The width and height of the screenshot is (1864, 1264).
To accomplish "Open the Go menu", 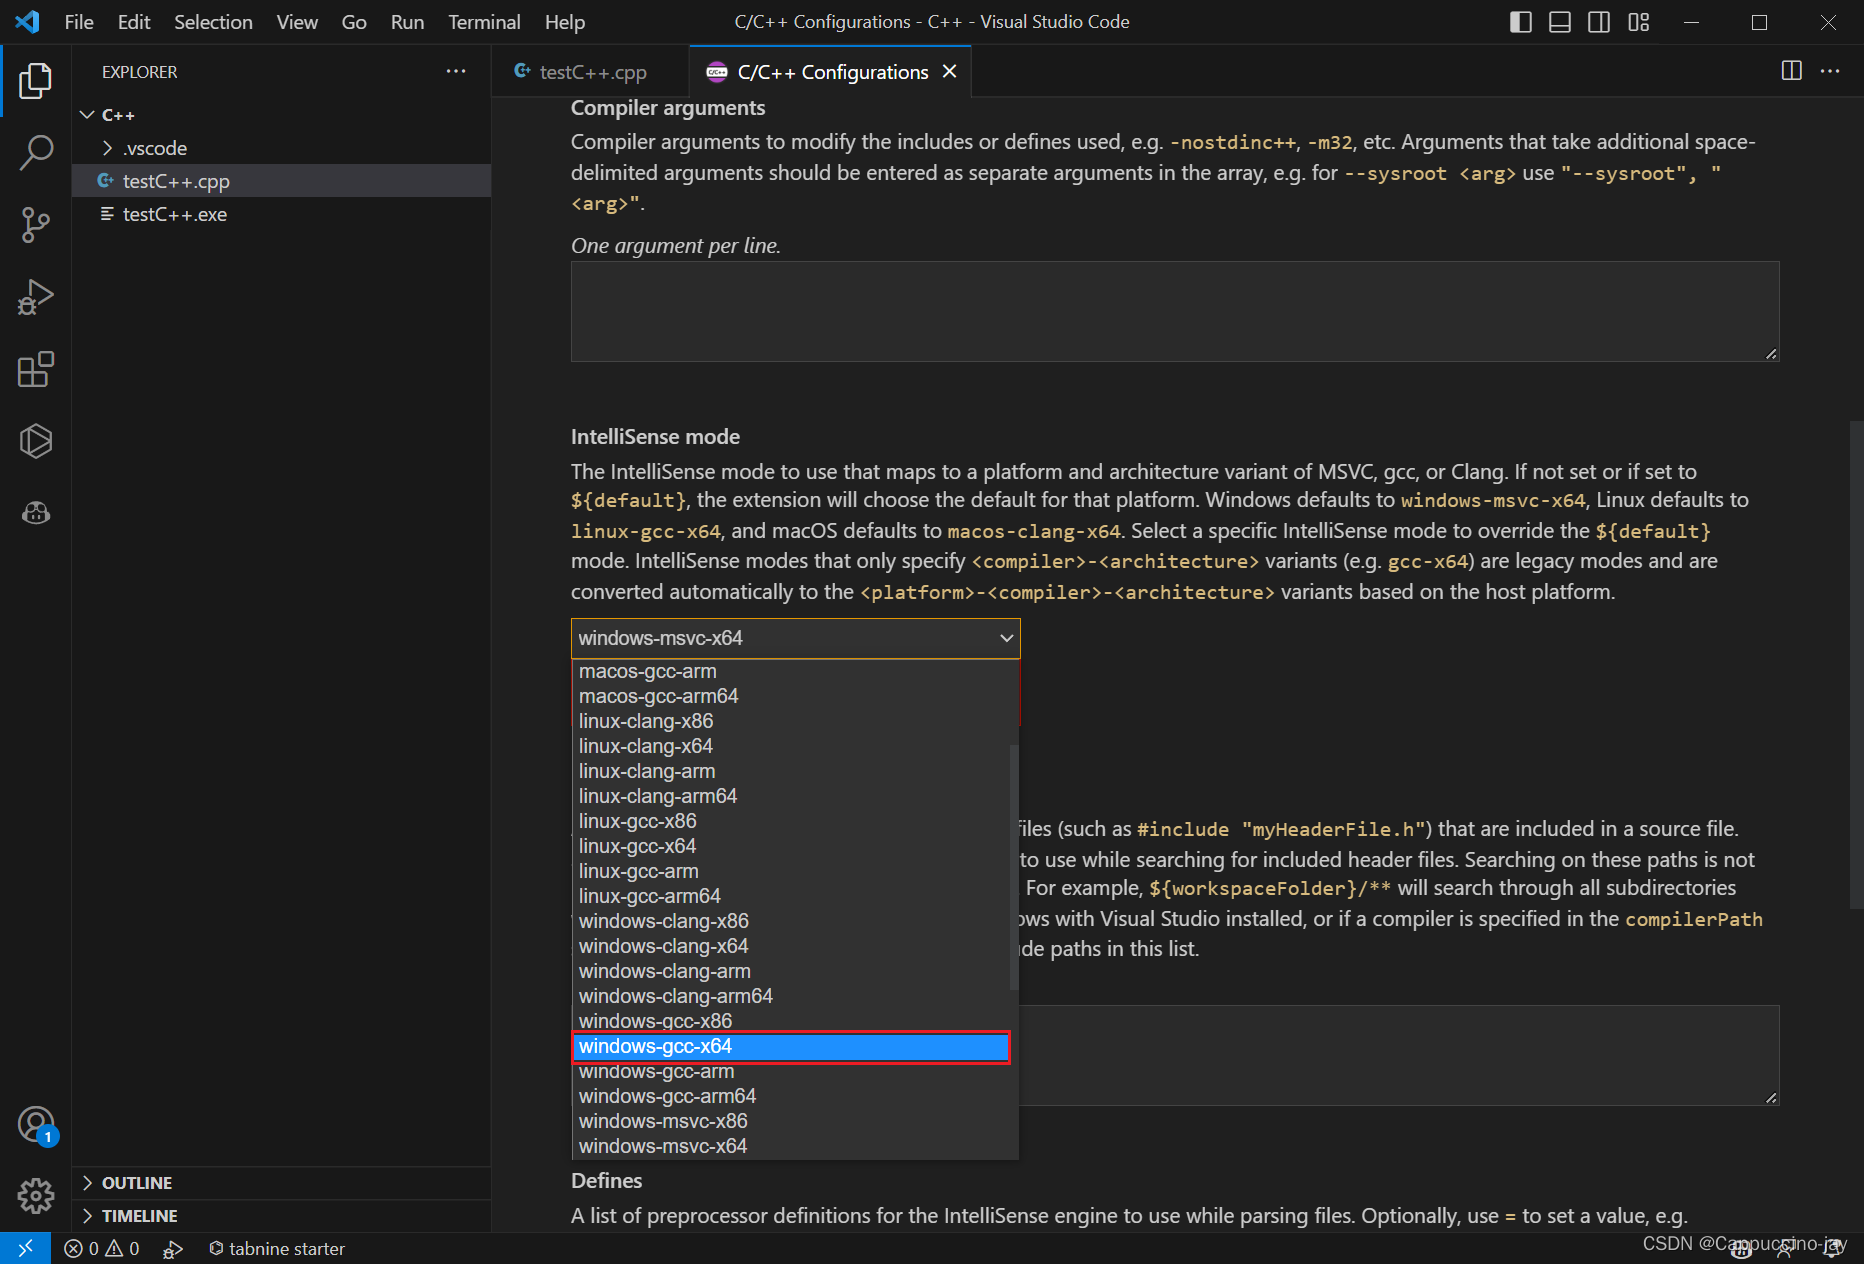I will (354, 22).
